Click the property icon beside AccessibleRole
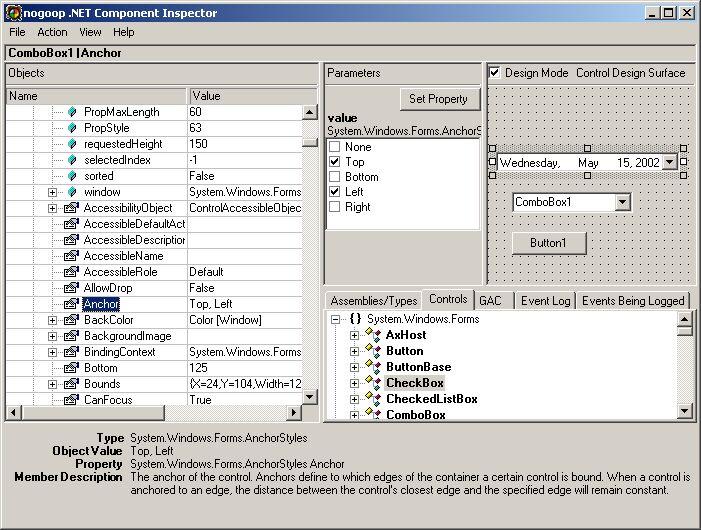Viewport: 701px width, 530px height. (72, 272)
